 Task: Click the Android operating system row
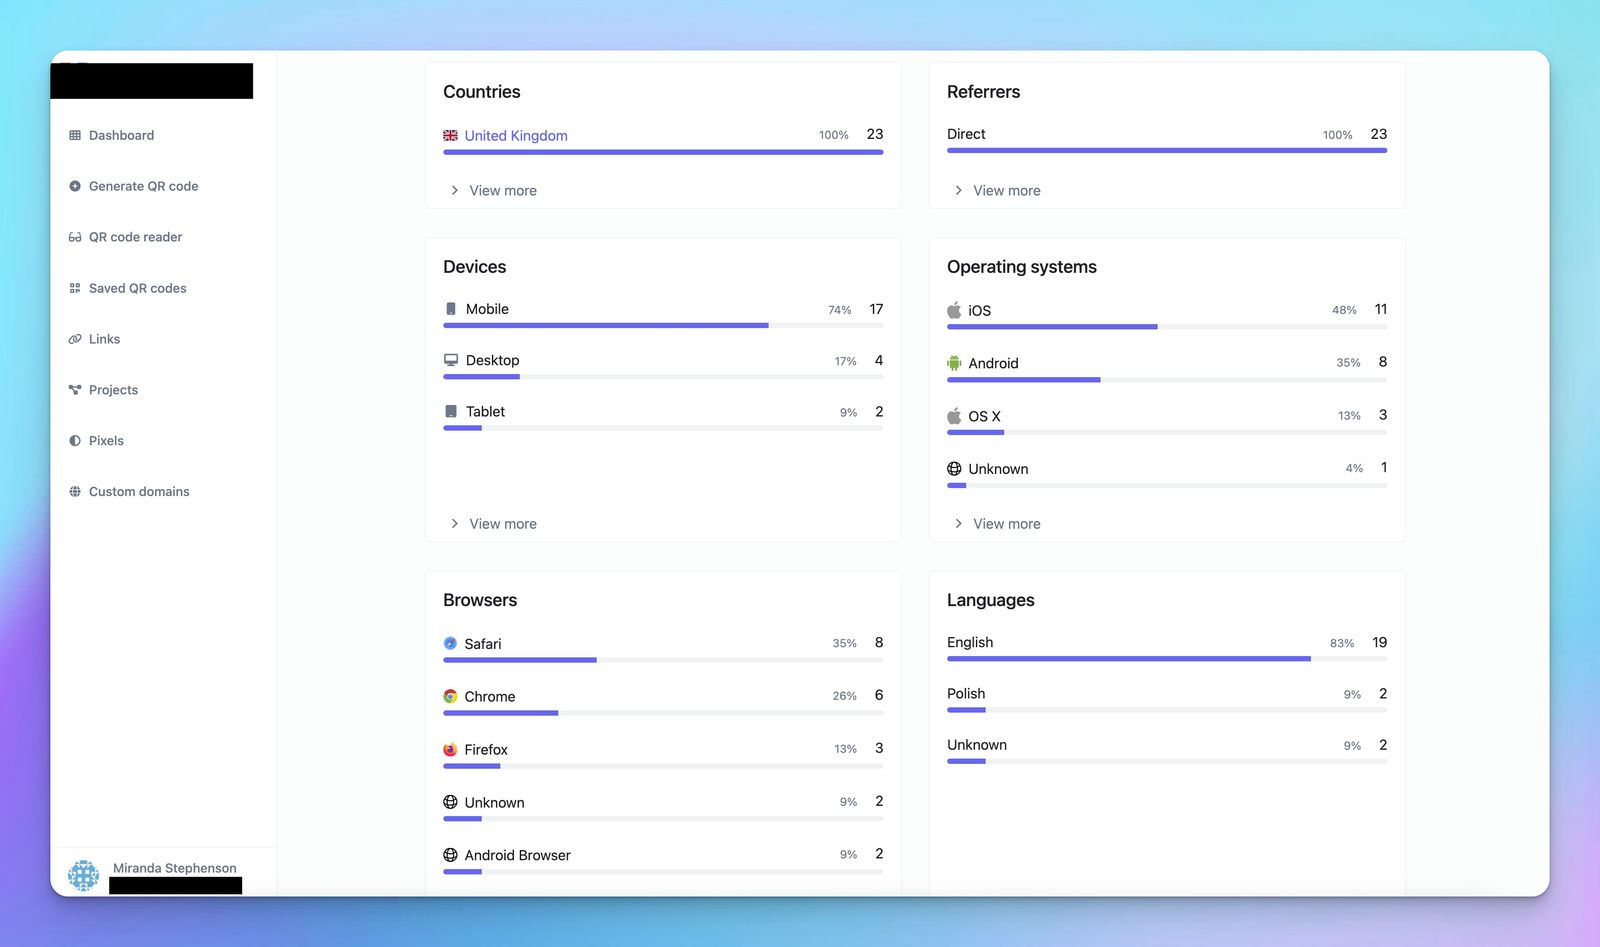[x=992, y=363]
